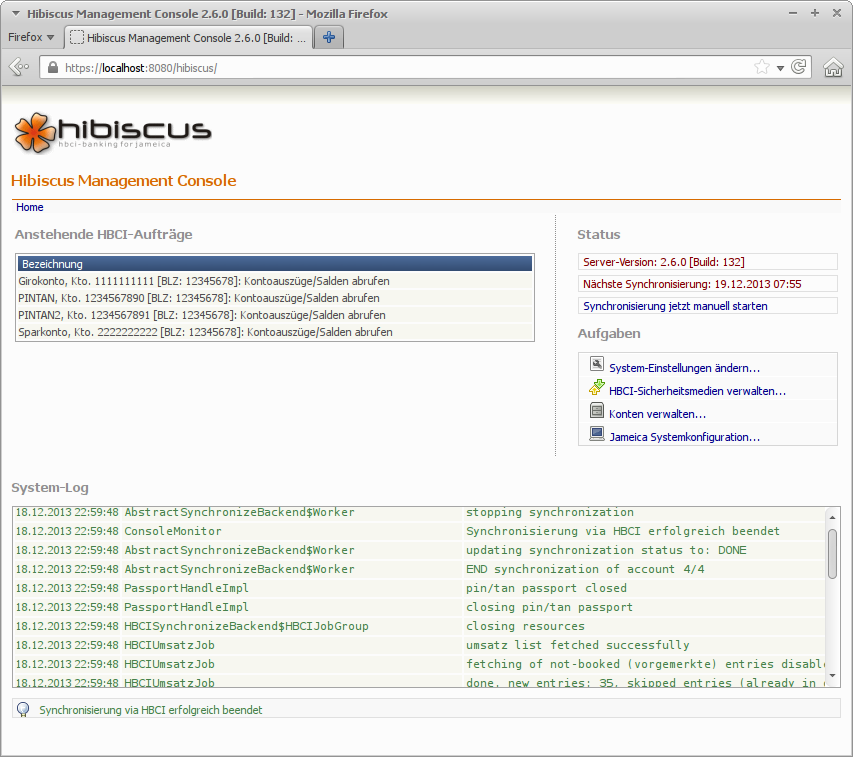This screenshot has width=853, height=757.
Task: Open Konten verwalten link
Action: [x=657, y=414]
